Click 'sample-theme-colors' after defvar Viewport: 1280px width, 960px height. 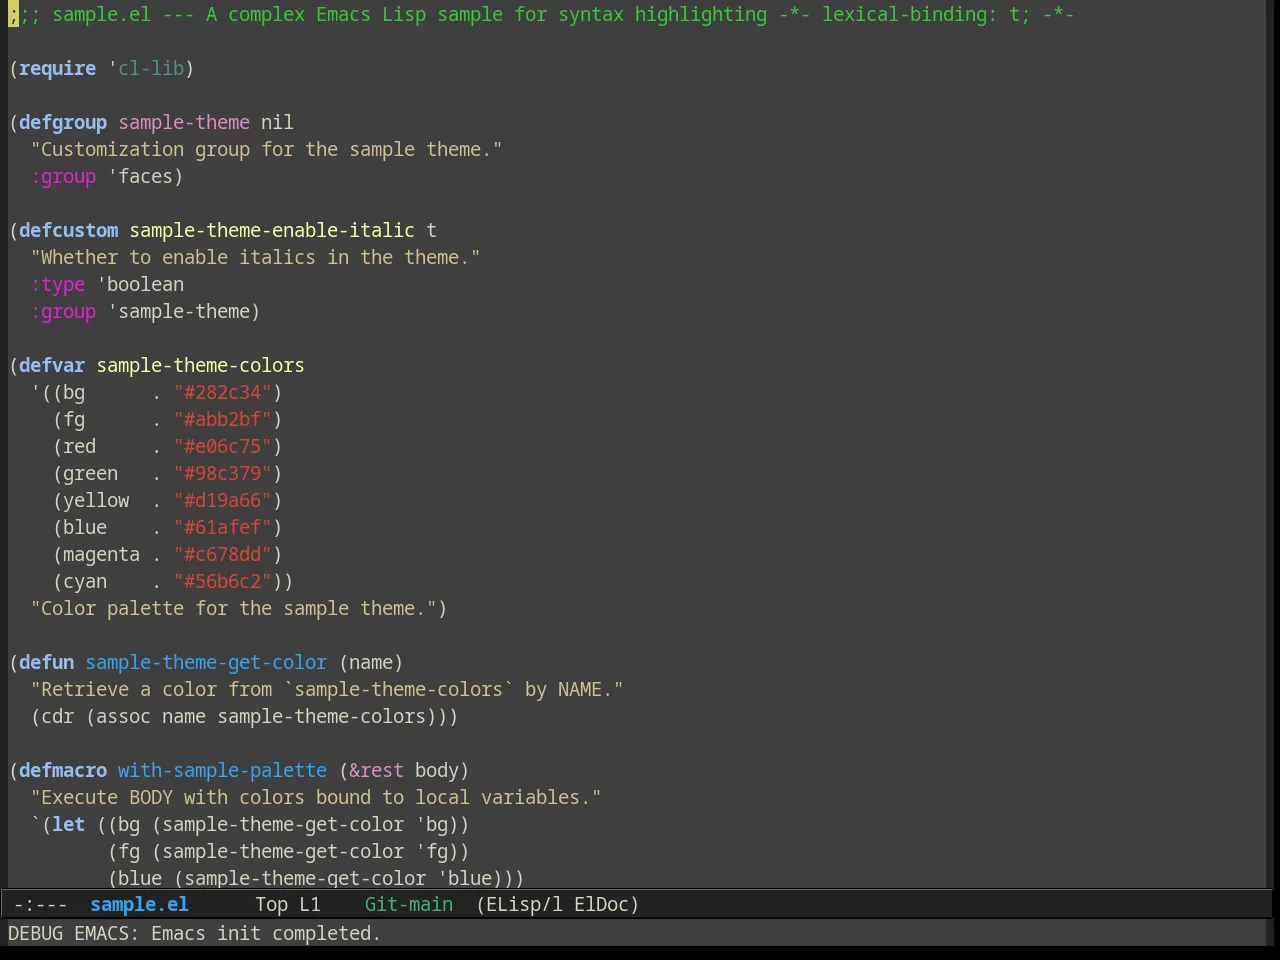tap(200, 365)
